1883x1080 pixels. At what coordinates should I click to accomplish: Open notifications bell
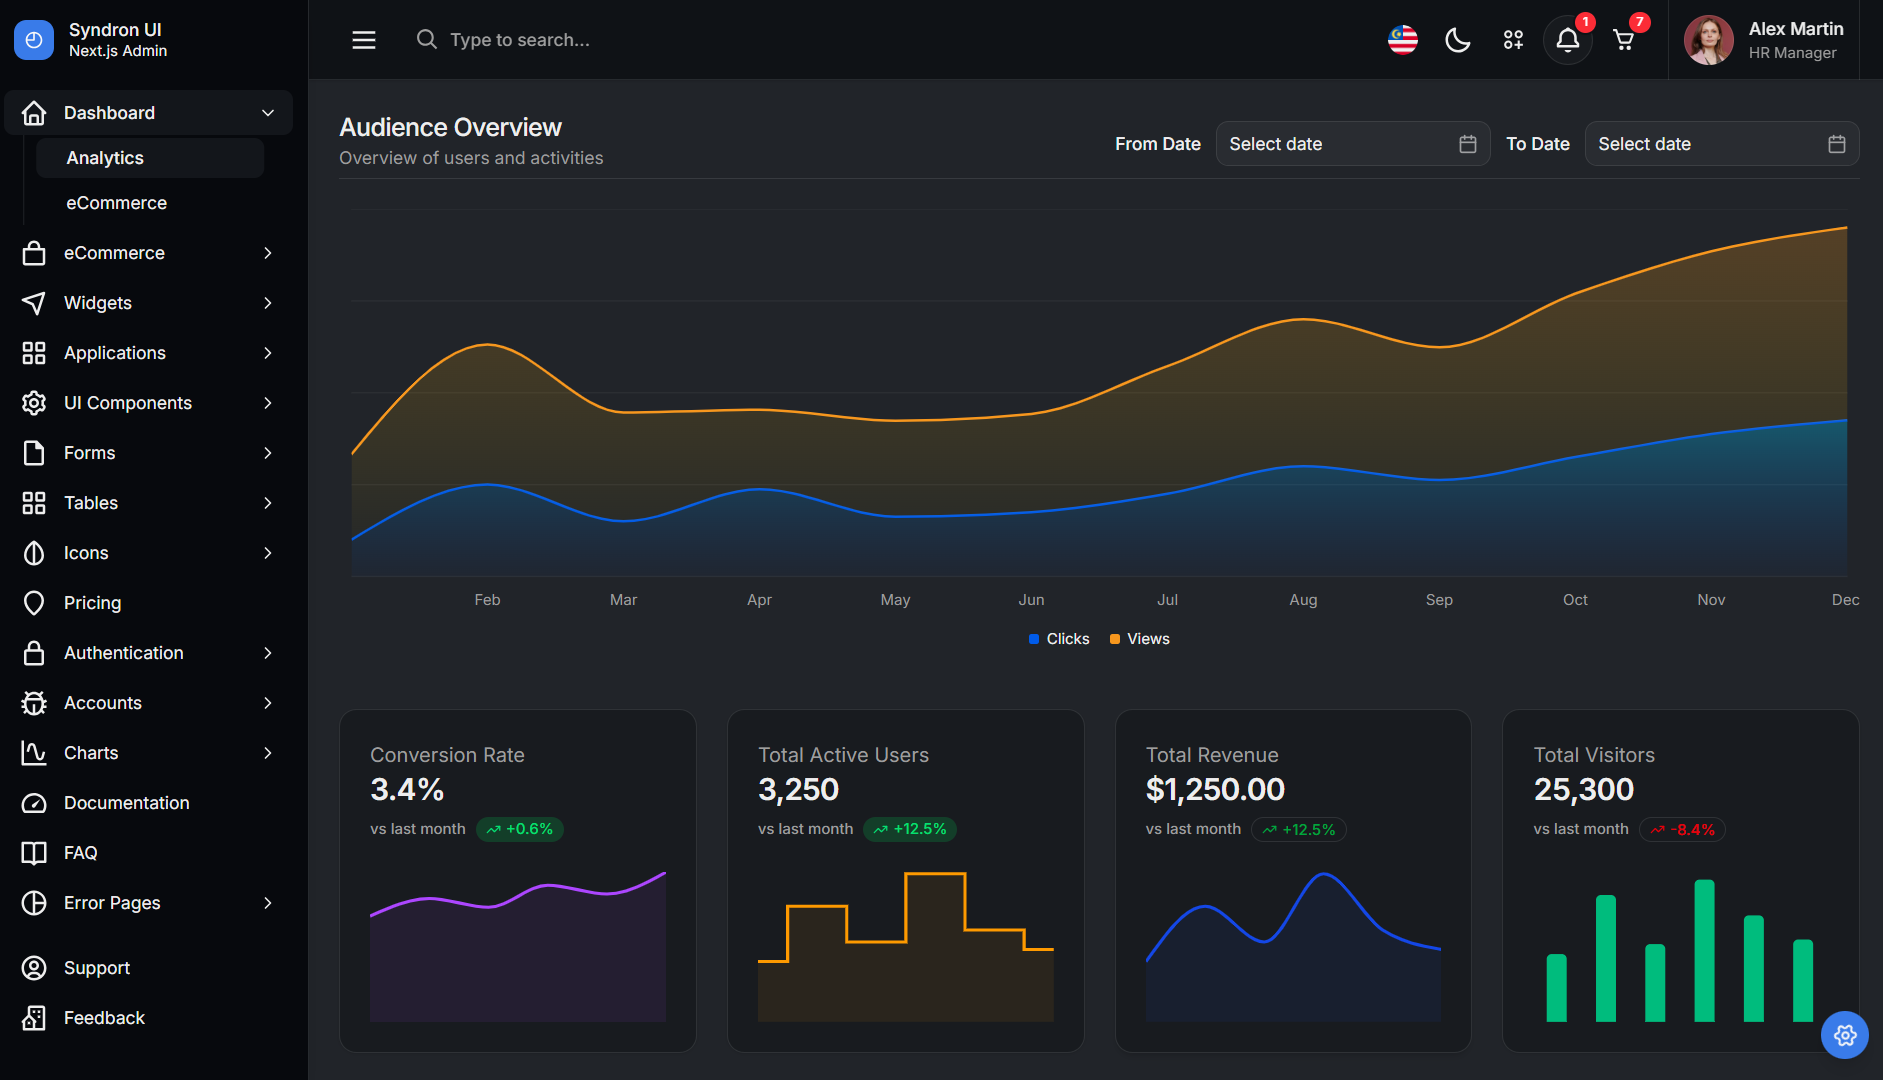[x=1568, y=40]
